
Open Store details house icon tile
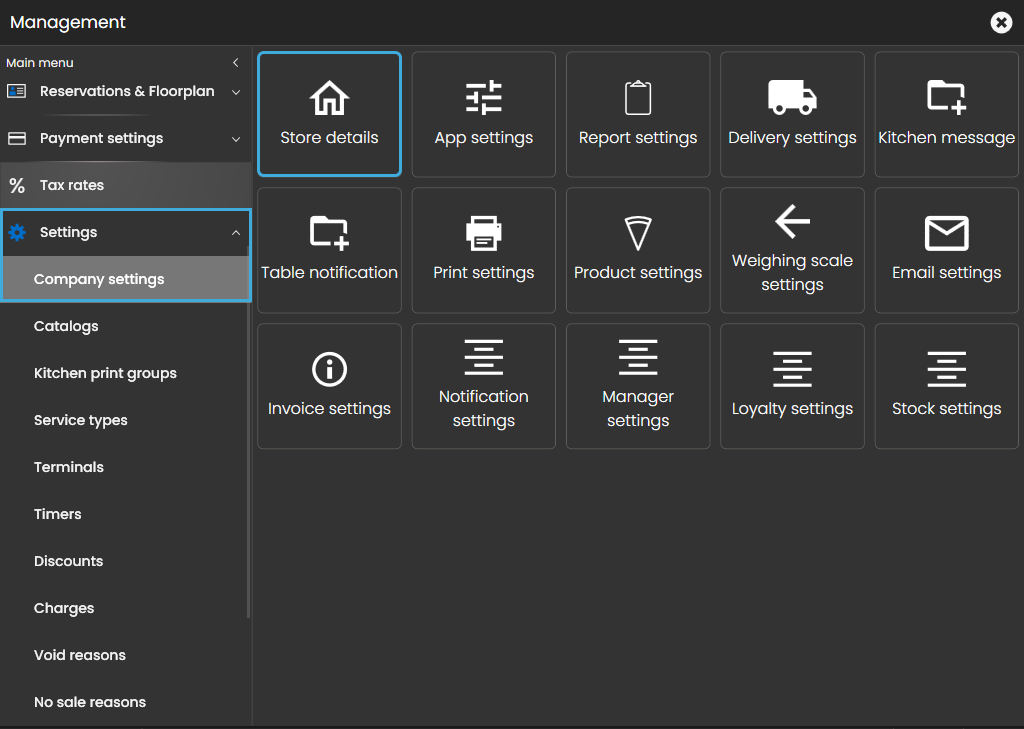coord(329,99)
